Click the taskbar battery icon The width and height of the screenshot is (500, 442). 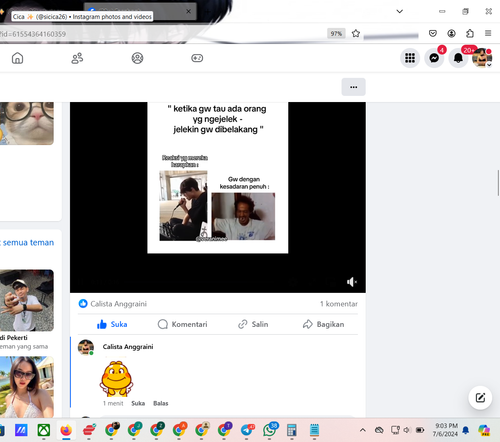[x=420, y=430]
